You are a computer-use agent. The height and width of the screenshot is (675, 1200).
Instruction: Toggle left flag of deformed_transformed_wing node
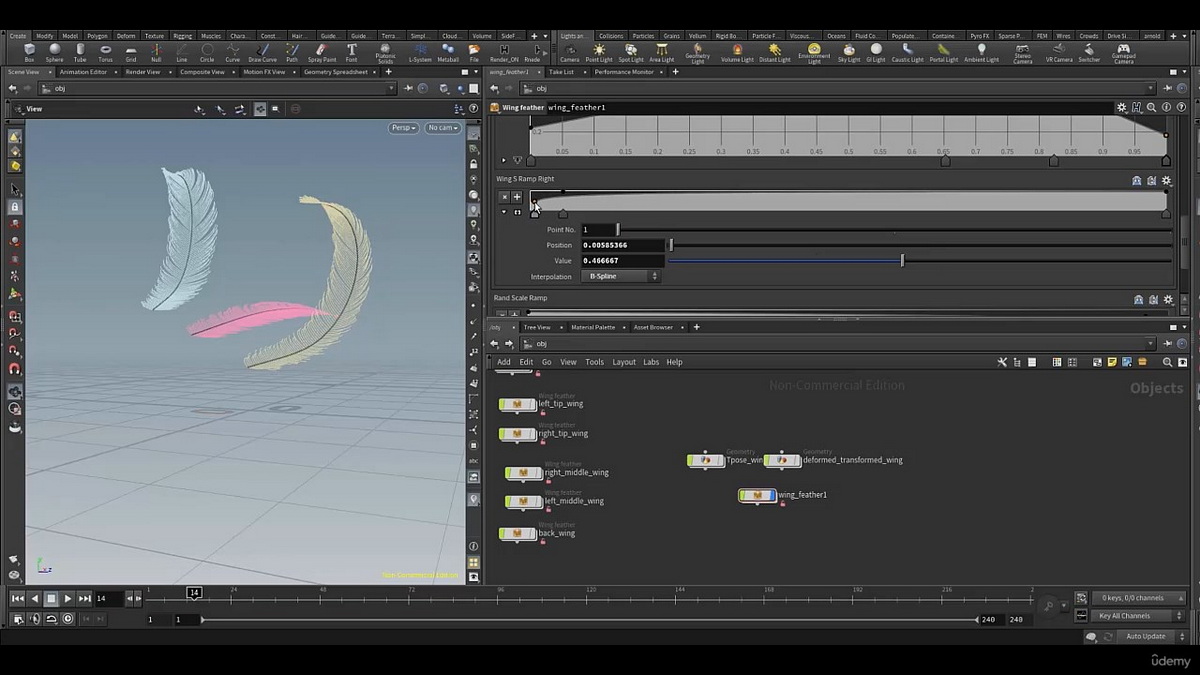click(769, 460)
